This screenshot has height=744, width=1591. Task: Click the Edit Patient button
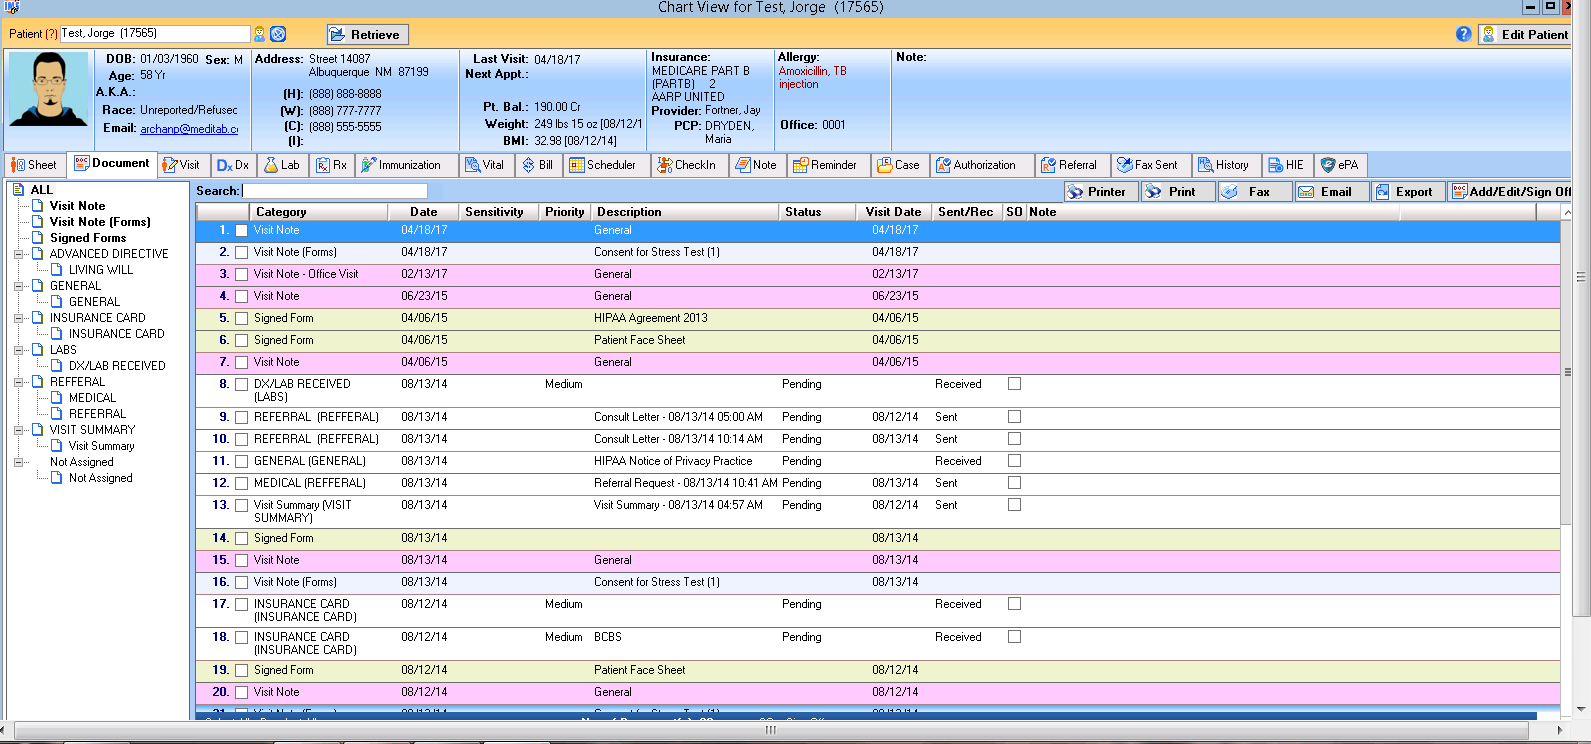1524,34
